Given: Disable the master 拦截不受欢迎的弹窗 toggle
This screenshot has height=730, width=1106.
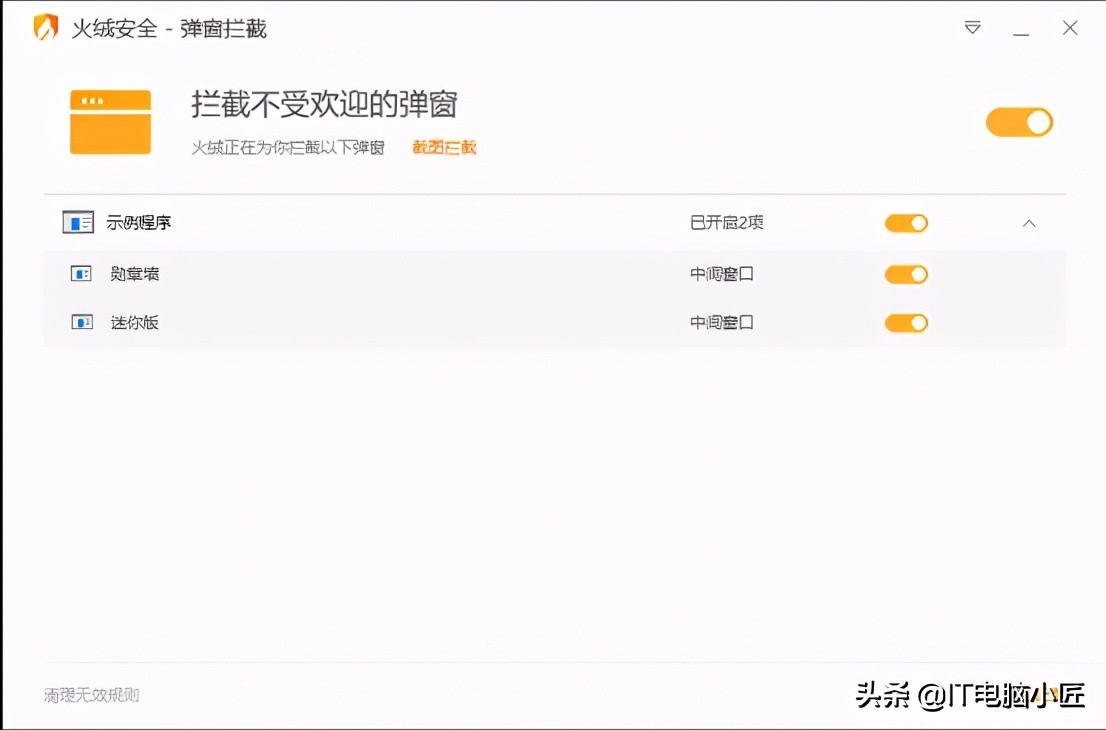Looking at the screenshot, I should [1019, 121].
